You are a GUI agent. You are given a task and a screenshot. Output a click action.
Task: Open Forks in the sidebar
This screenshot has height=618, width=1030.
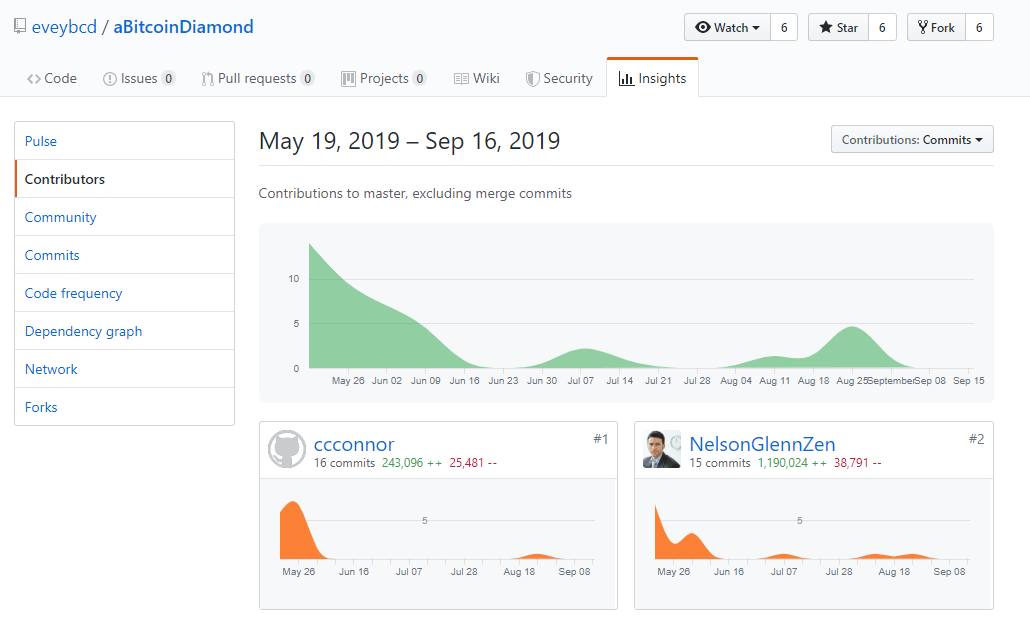coord(125,407)
